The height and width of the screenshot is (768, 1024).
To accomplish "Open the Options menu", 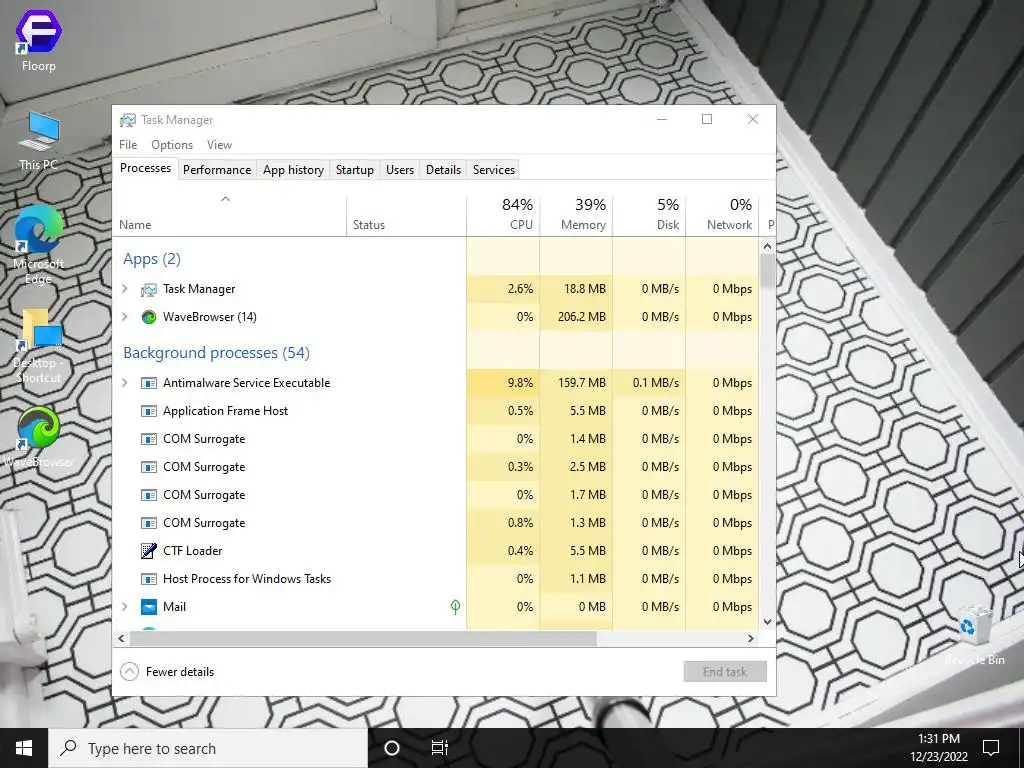I will click(x=172, y=145).
